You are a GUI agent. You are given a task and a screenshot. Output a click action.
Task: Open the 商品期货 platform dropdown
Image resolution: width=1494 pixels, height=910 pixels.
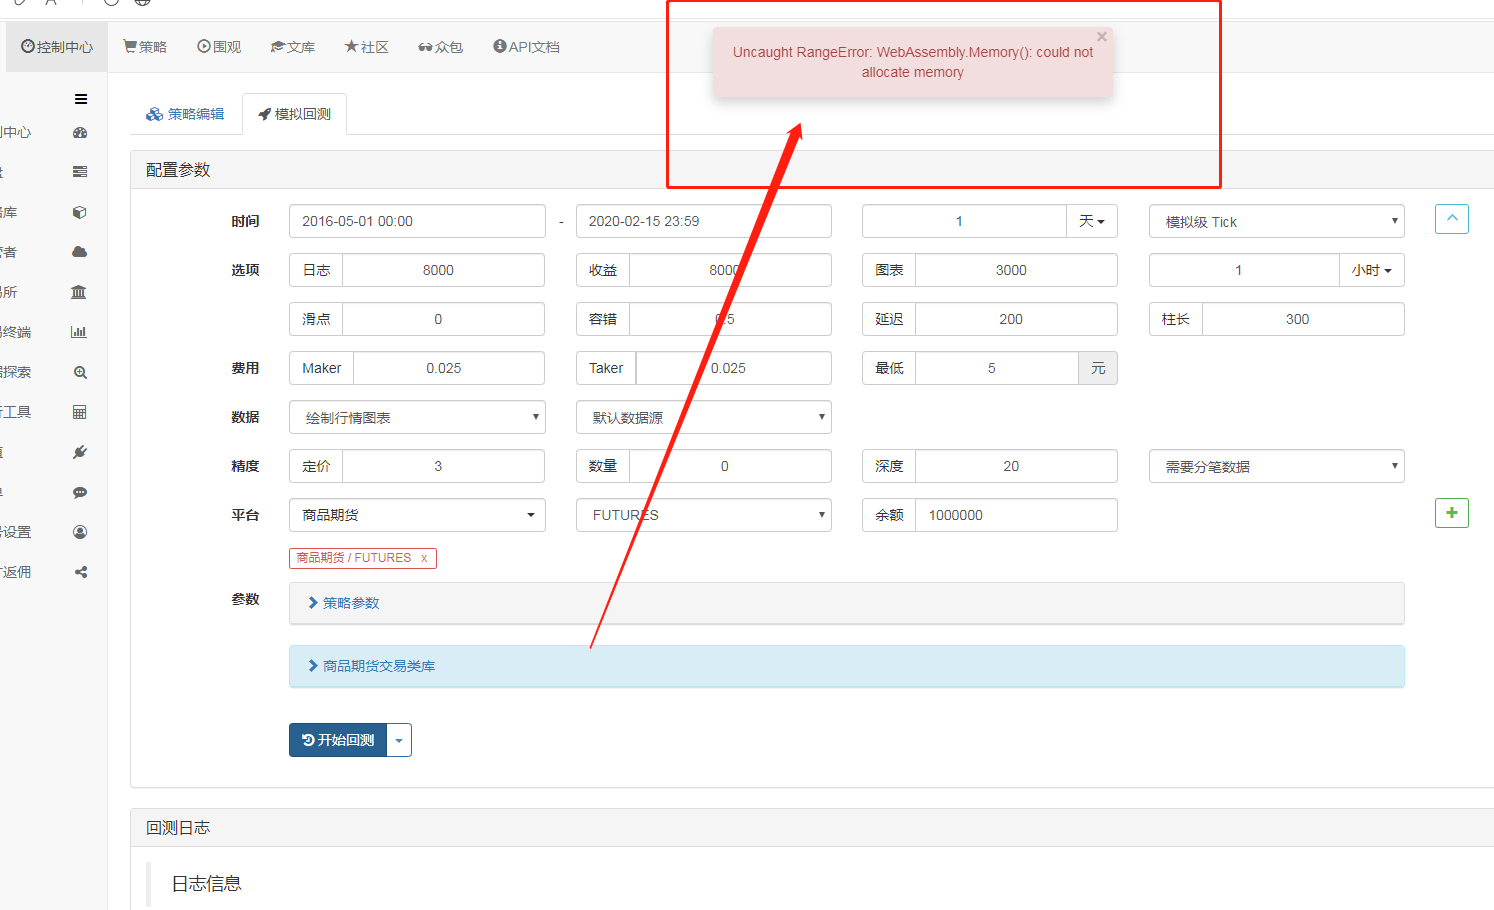[x=417, y=515]
